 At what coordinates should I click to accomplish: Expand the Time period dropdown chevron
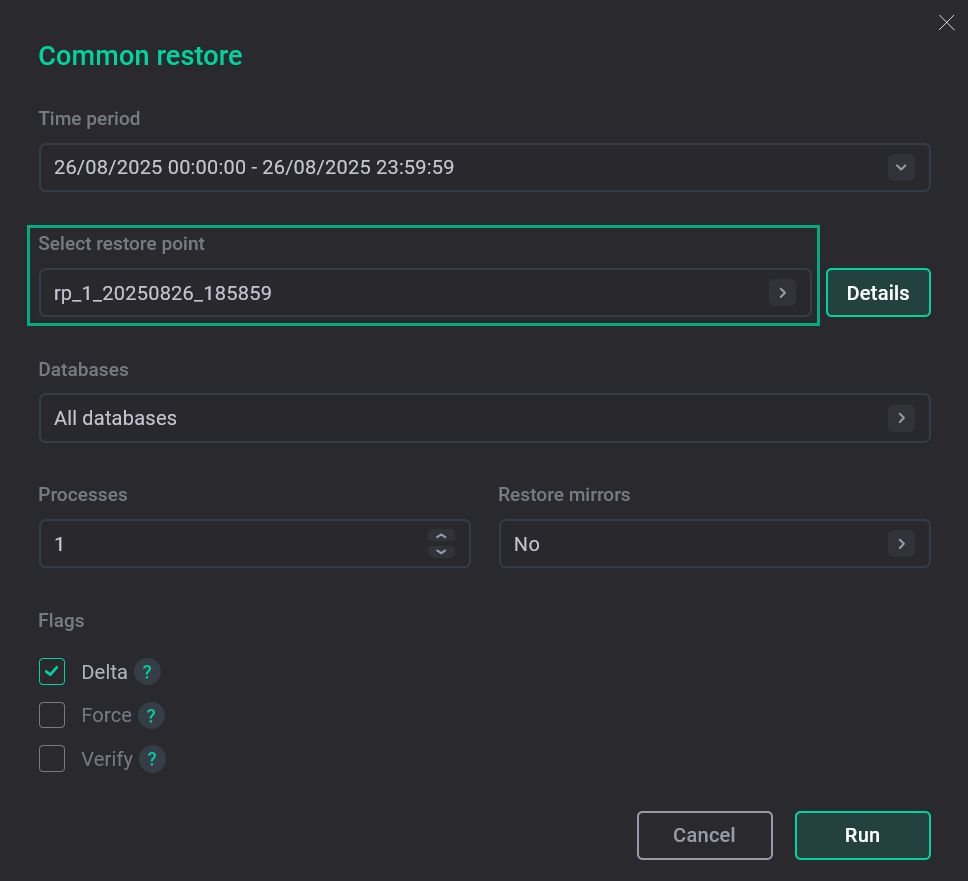[x=901, y=168]
